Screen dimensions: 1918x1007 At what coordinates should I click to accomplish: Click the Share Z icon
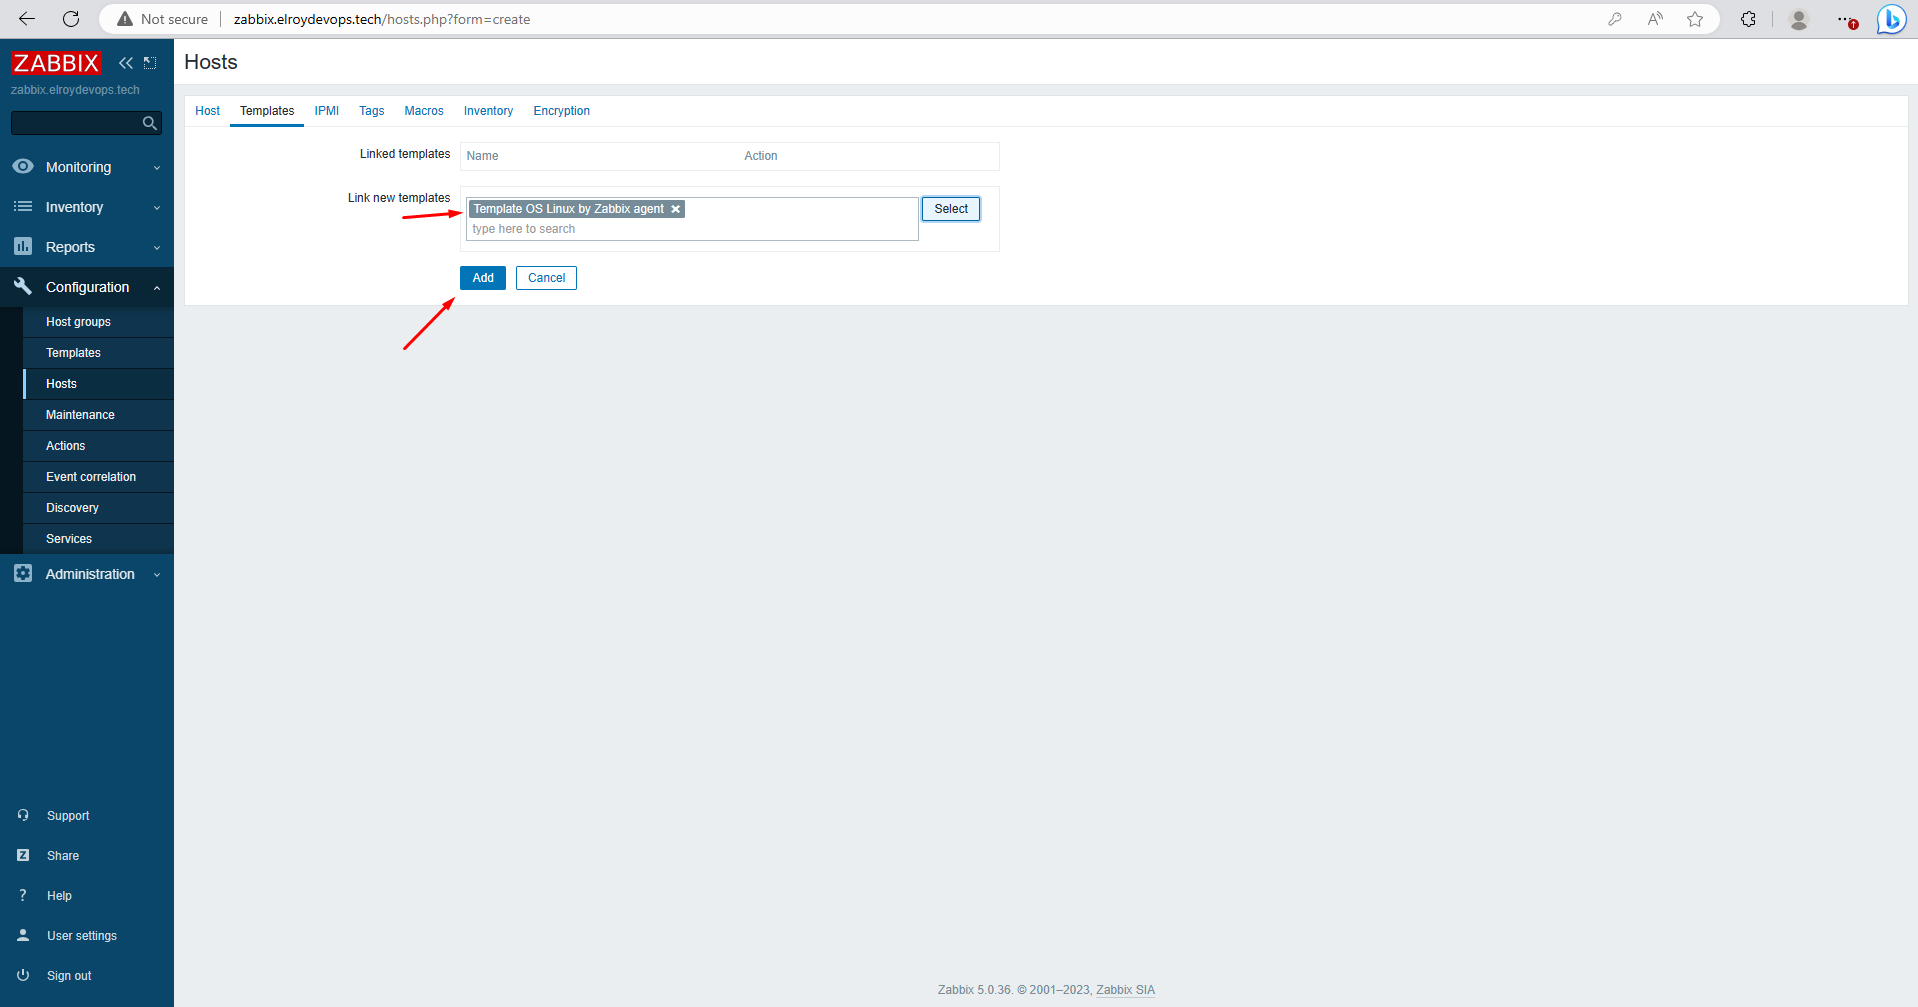(23, 855)
